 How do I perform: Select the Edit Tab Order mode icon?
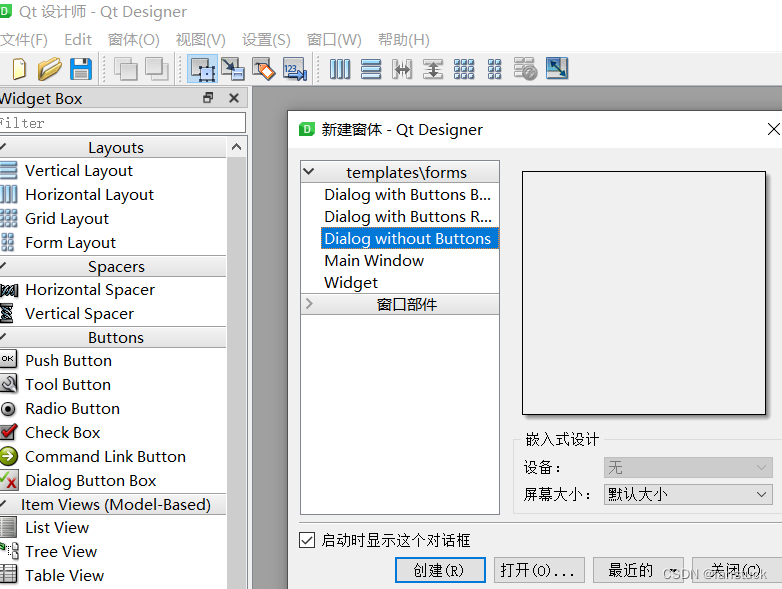(294, 69)
